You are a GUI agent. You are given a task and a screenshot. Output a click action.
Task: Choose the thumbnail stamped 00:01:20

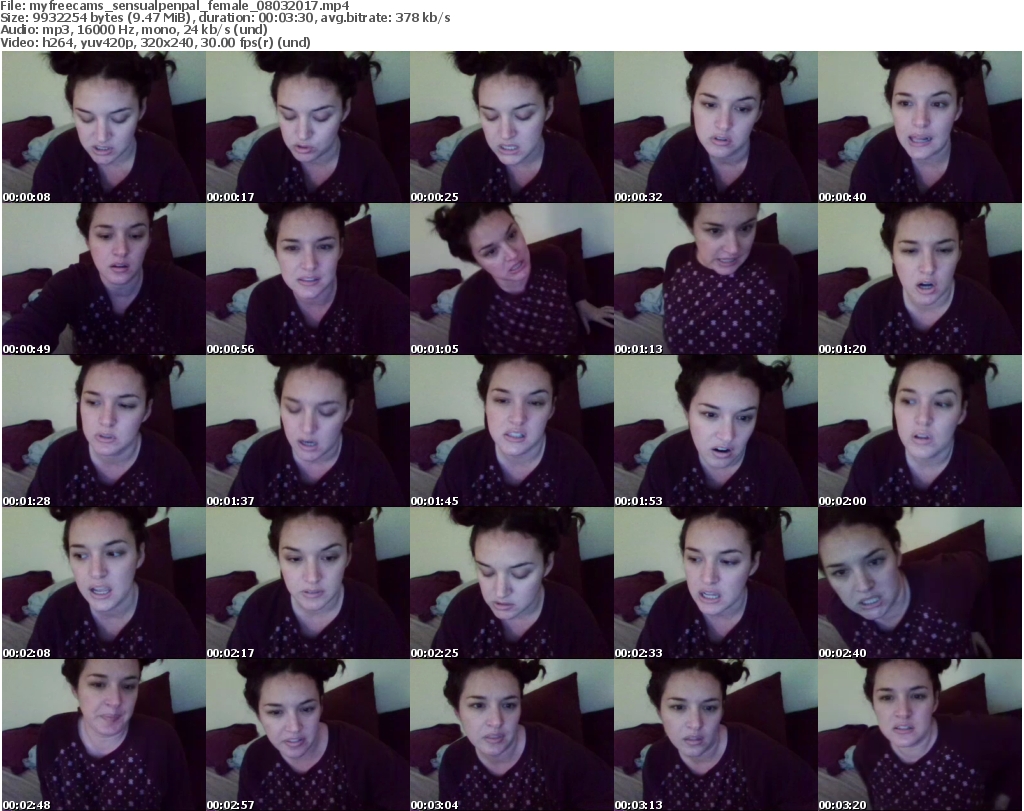tap(920, 279)
